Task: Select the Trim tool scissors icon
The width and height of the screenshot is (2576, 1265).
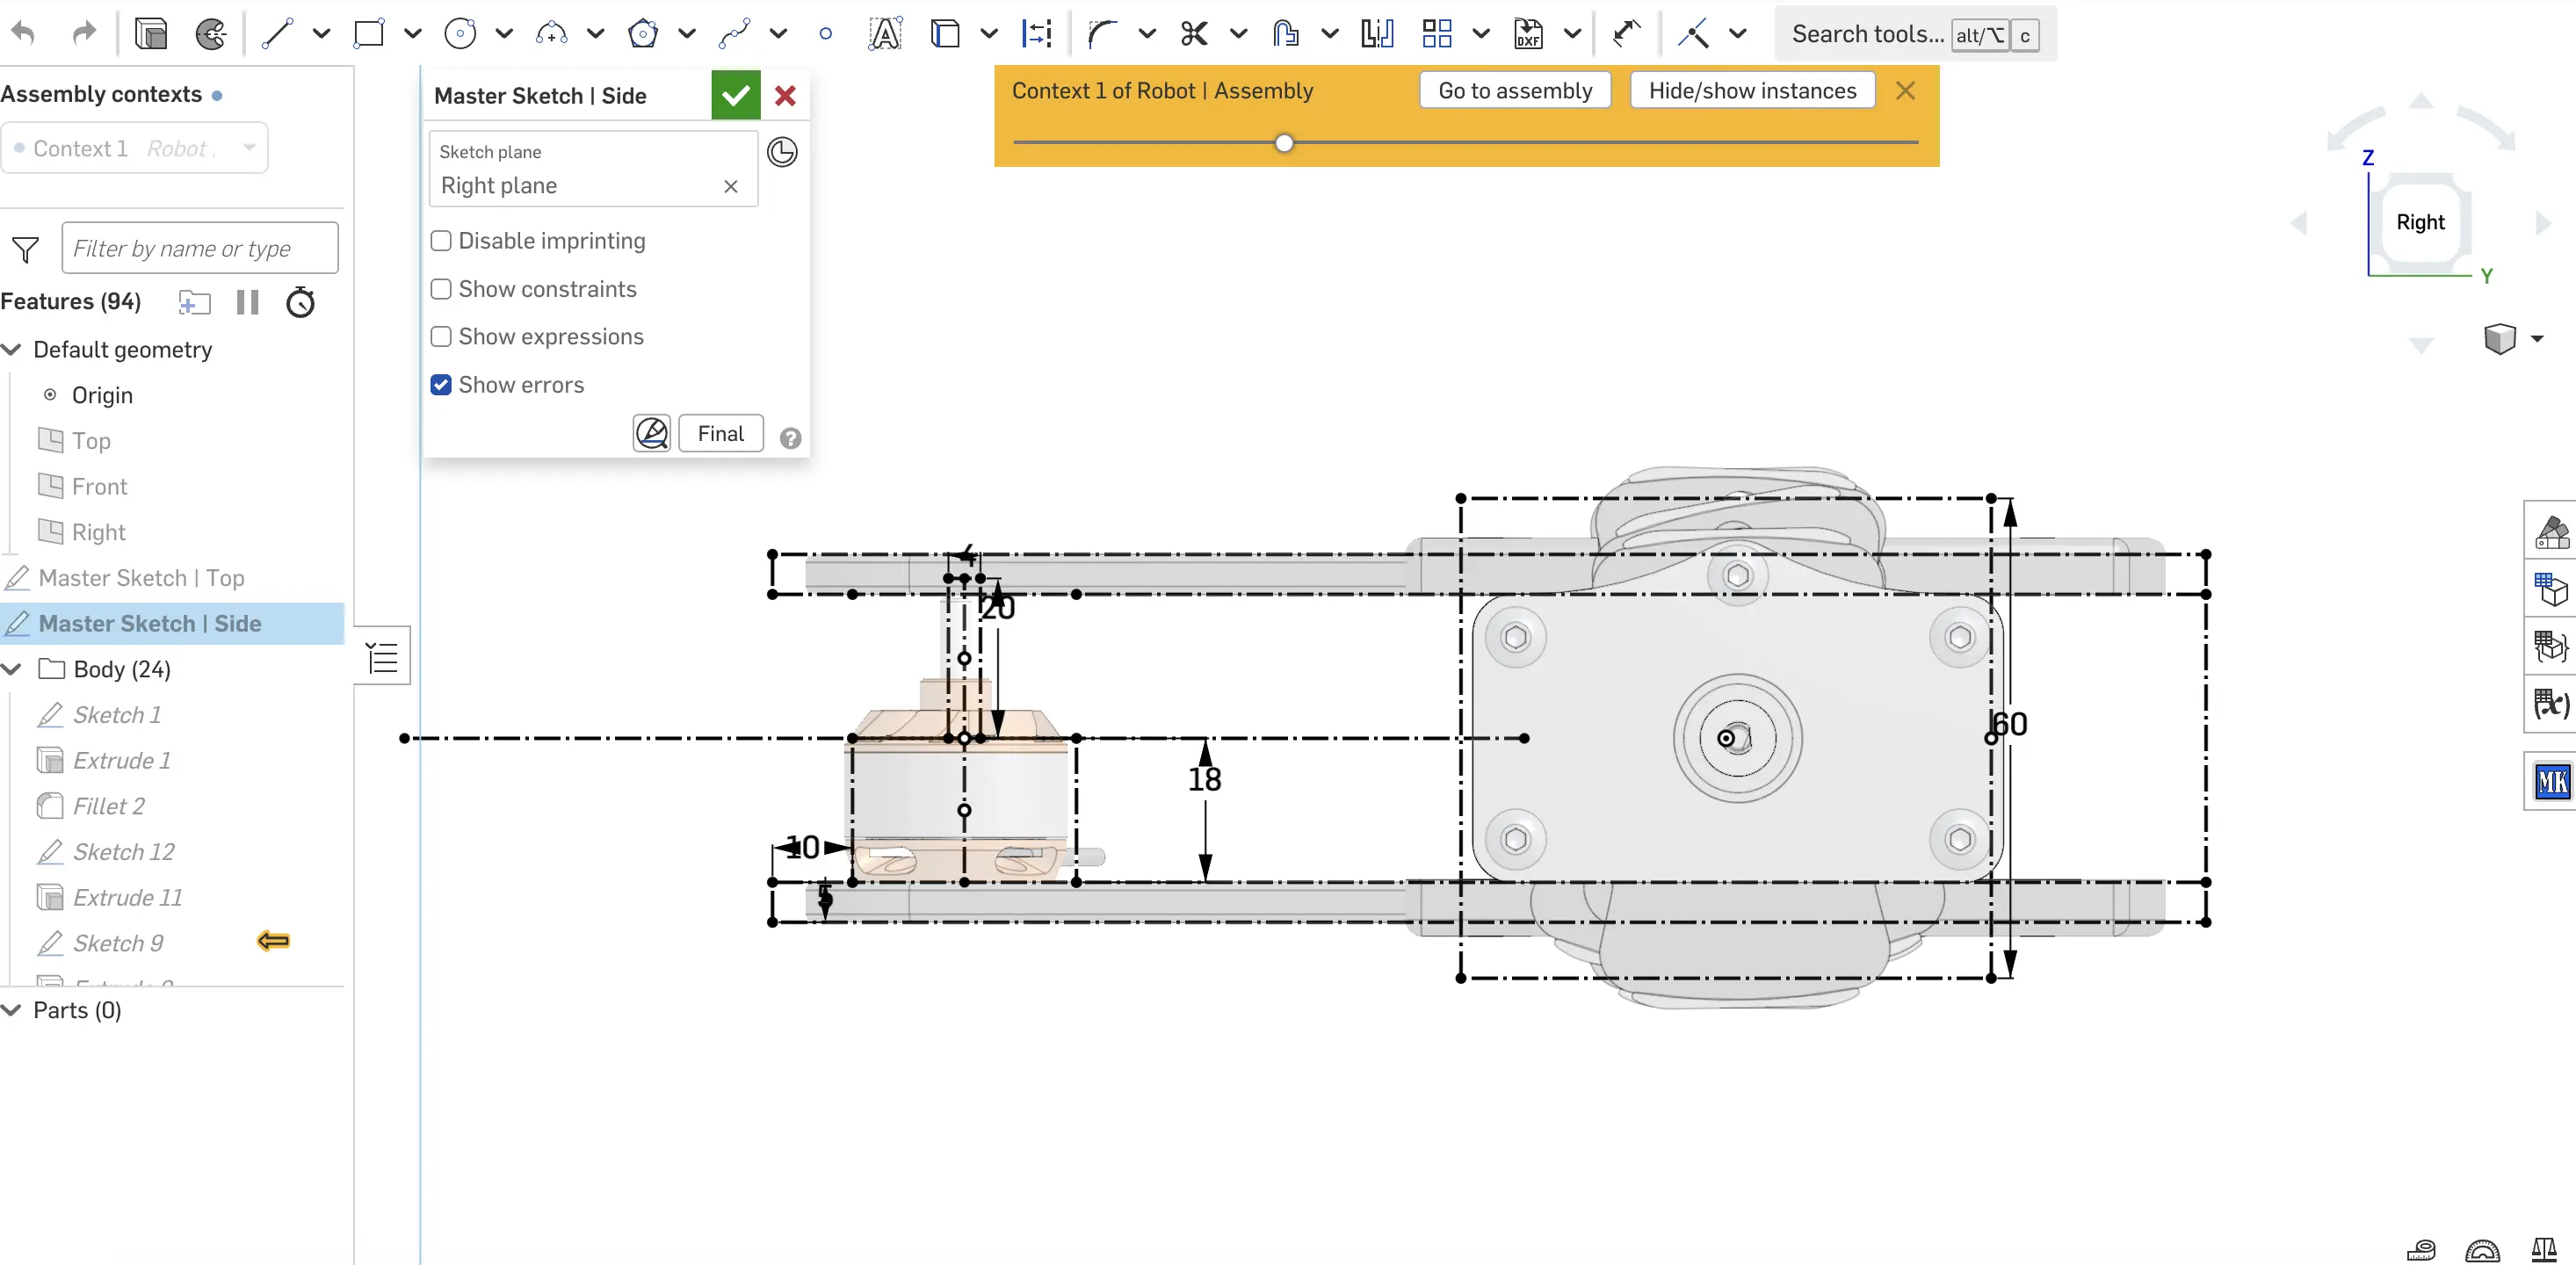Action: 1193,34
